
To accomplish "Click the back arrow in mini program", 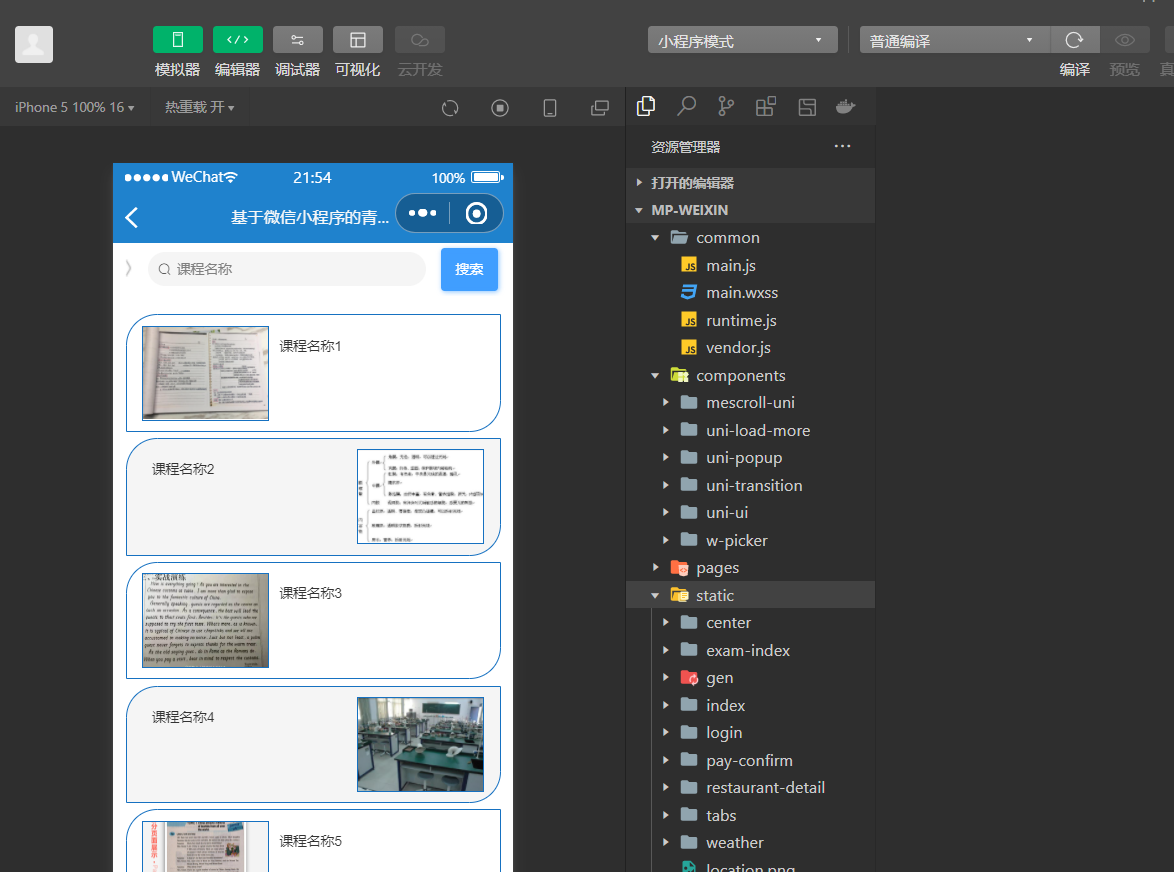I will click(x=132, y=217).
